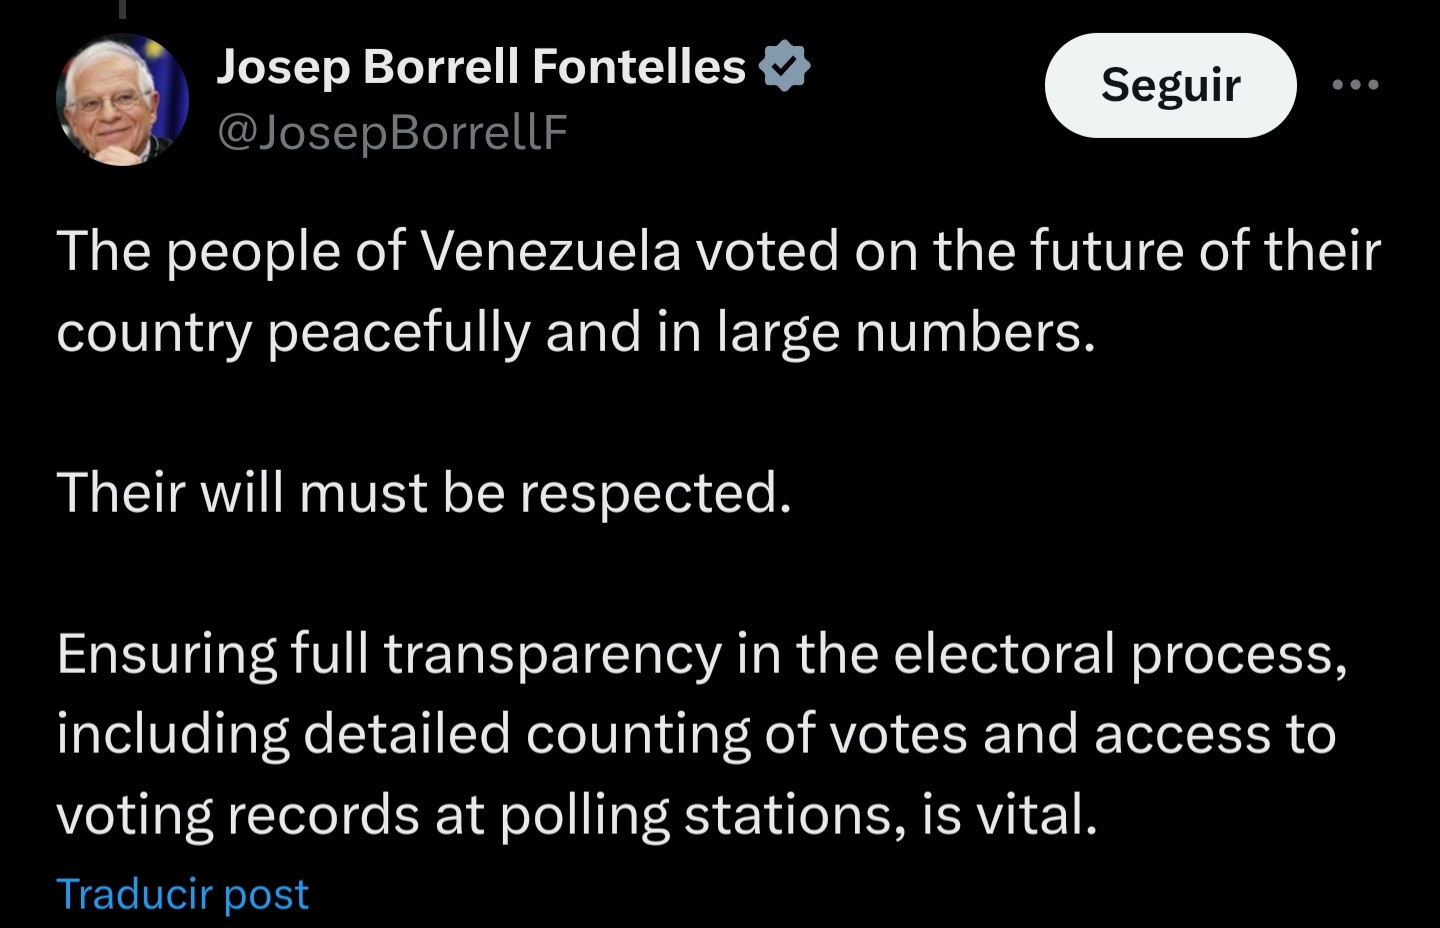Click the 'Their will must be respected' sentence

tap(424, 493)
